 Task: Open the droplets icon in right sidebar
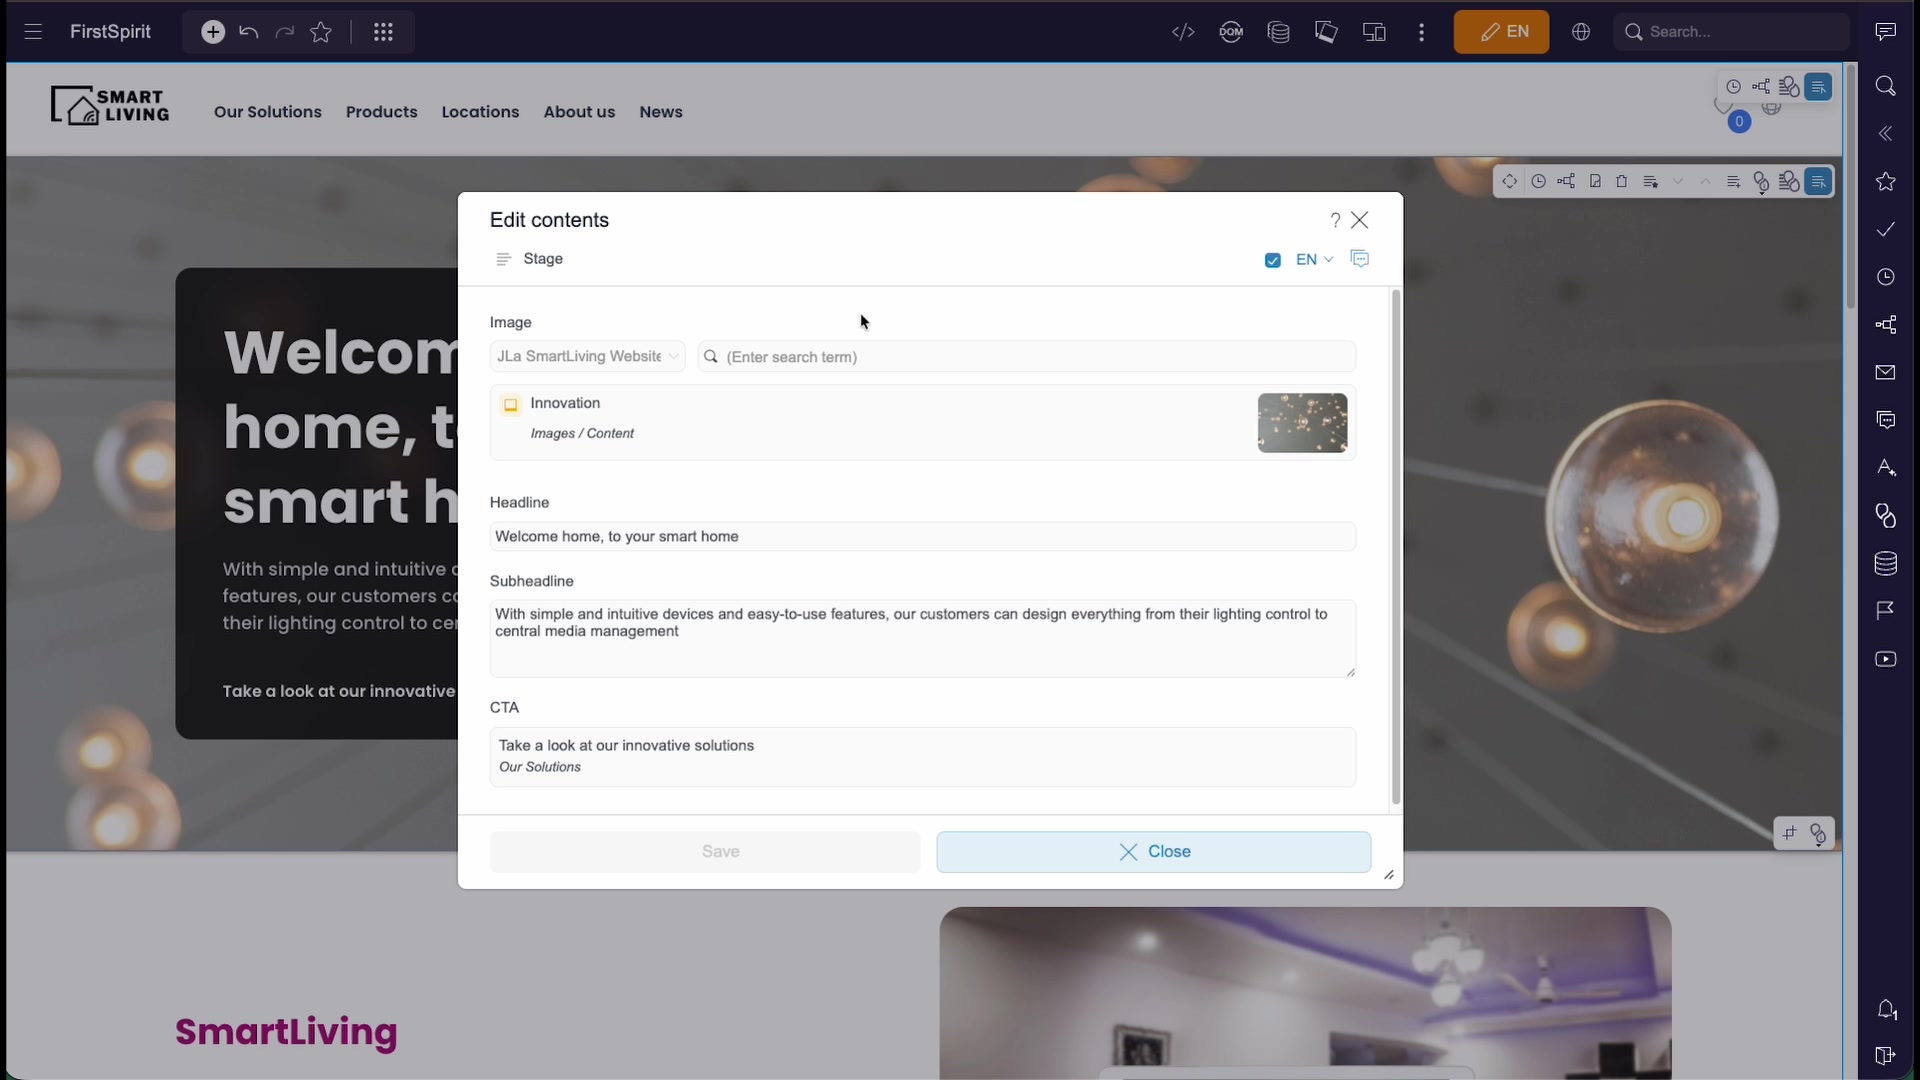1886,515
